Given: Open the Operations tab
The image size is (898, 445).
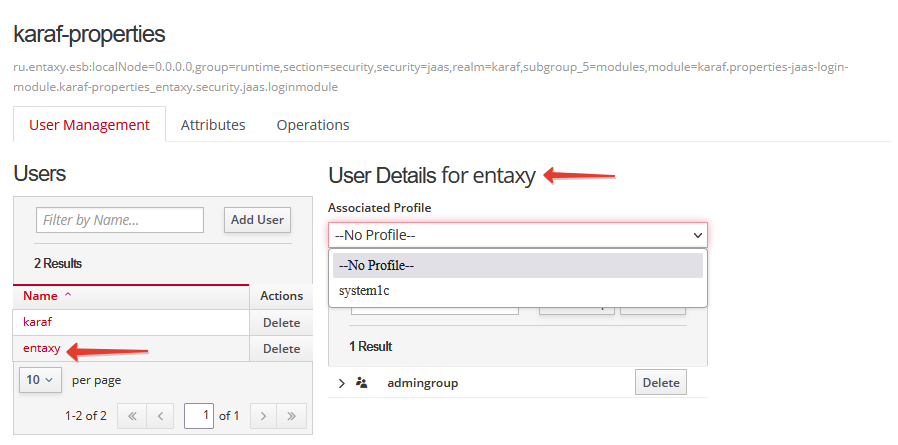Looking at the screenshot, I should (312, 125).
